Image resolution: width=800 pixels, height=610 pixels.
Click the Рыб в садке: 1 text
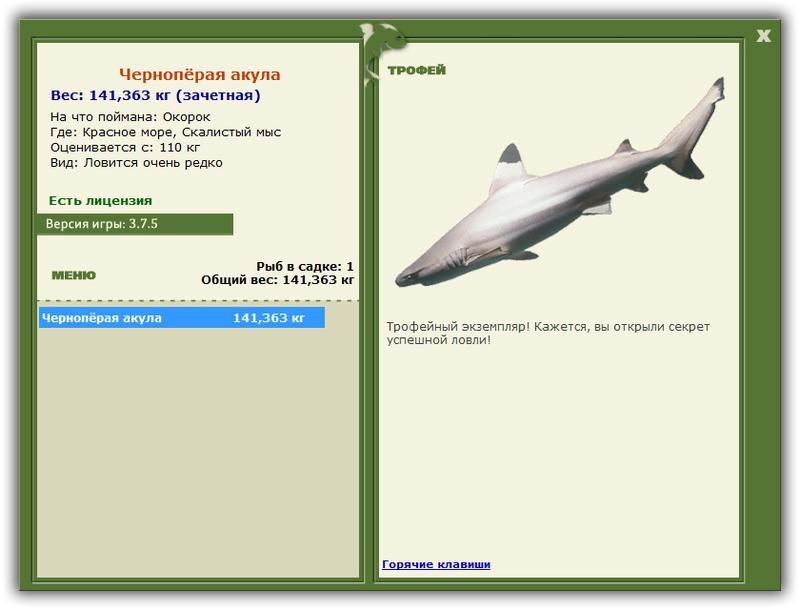point(305,266)
